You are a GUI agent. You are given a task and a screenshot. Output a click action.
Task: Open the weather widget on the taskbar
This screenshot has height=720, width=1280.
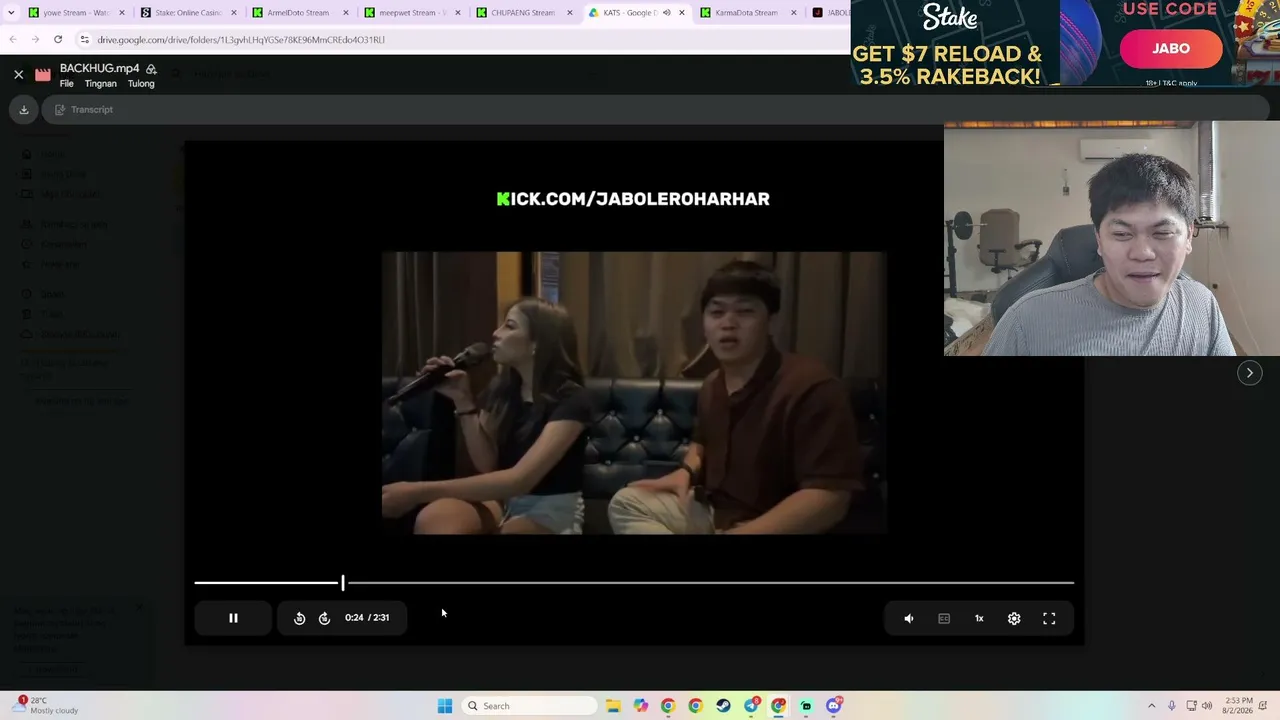(x=47, y=706)
